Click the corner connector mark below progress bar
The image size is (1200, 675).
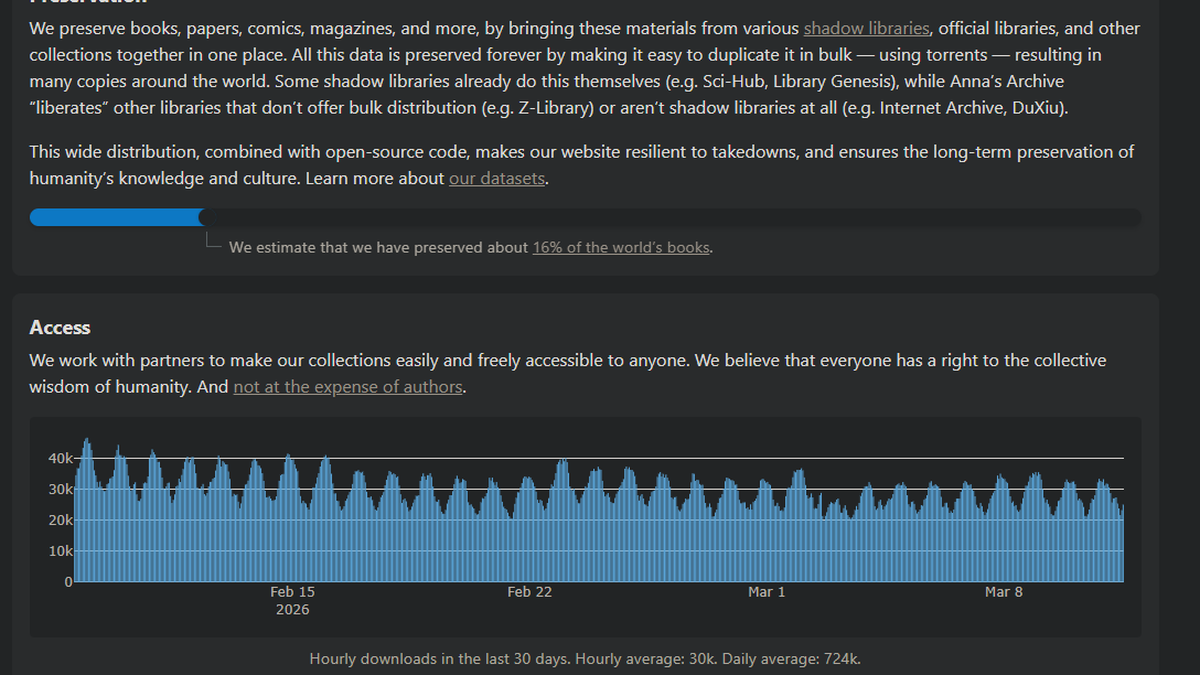click(210, 241)
